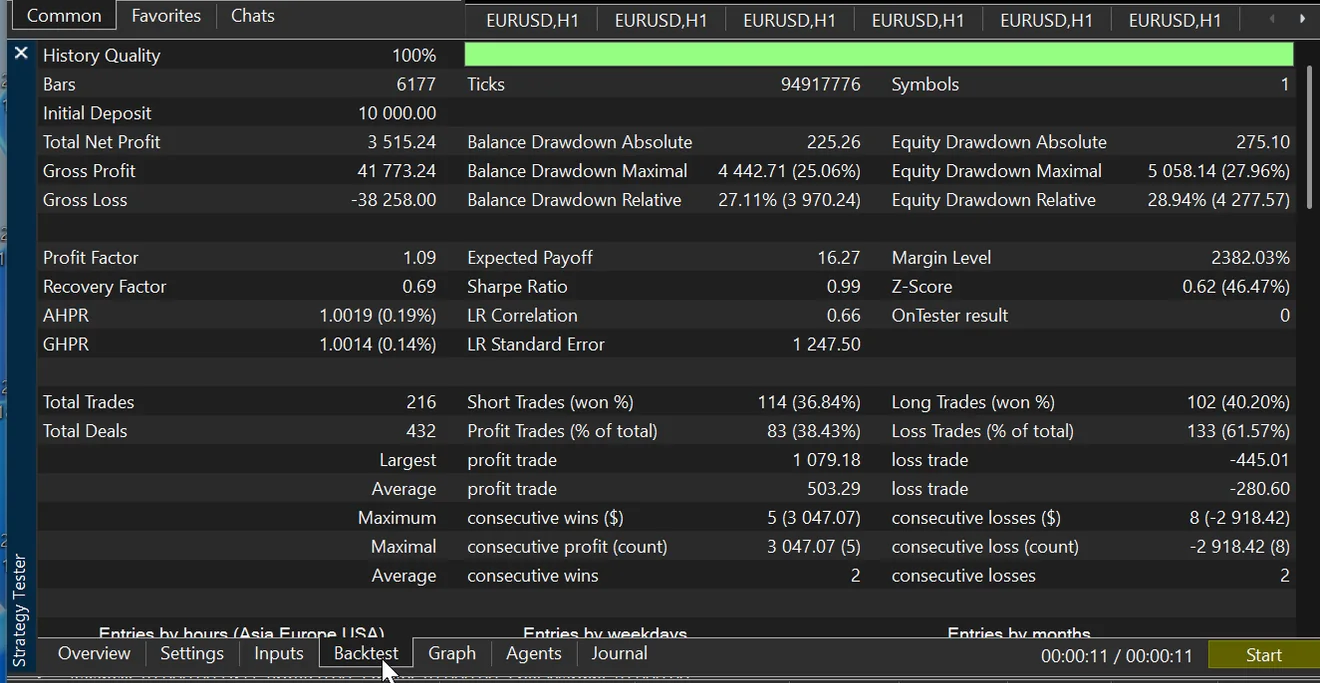The width and height of the screenshot is (1320, 683).
Task: Switch to the Inputs tab
Action: 279,653
